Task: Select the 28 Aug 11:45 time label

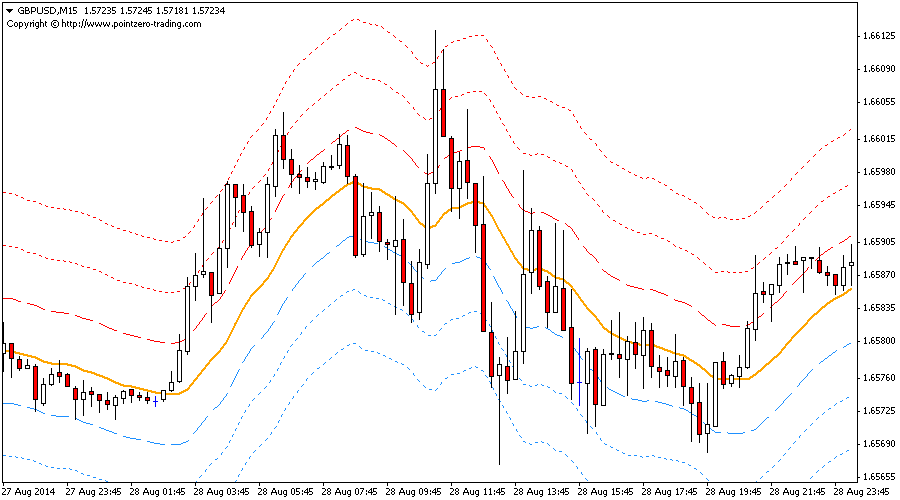Action: (479, 491)
